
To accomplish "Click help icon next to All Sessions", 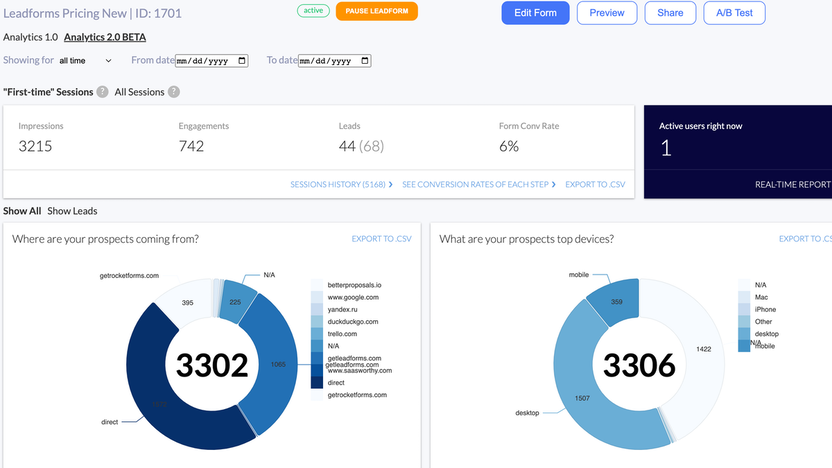I will point(174,92).
